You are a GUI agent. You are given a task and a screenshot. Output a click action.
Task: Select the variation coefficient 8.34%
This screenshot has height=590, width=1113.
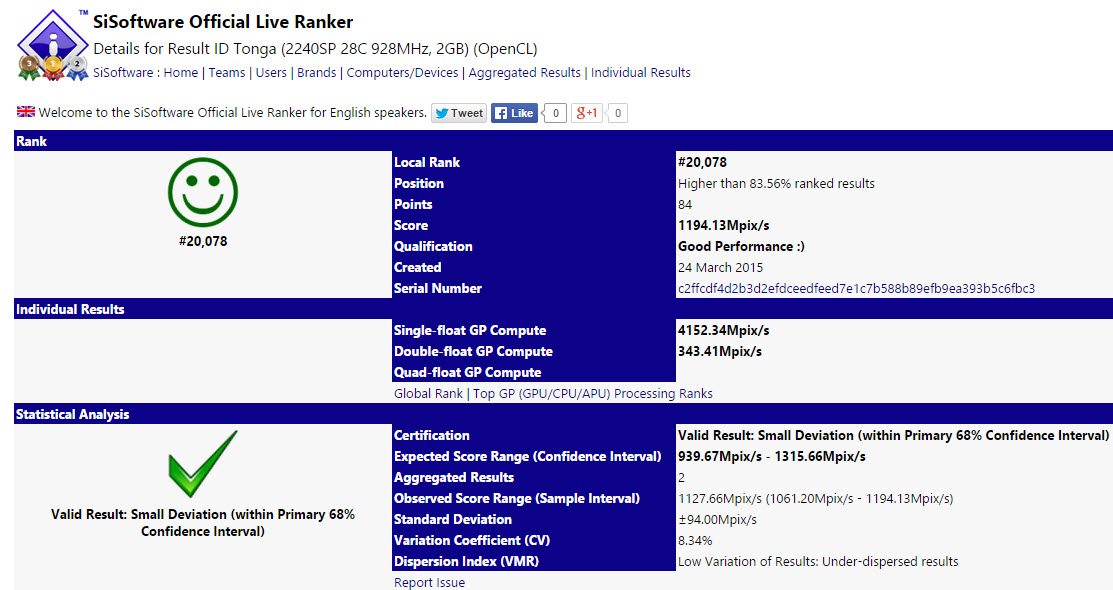[x=695, y=540]
